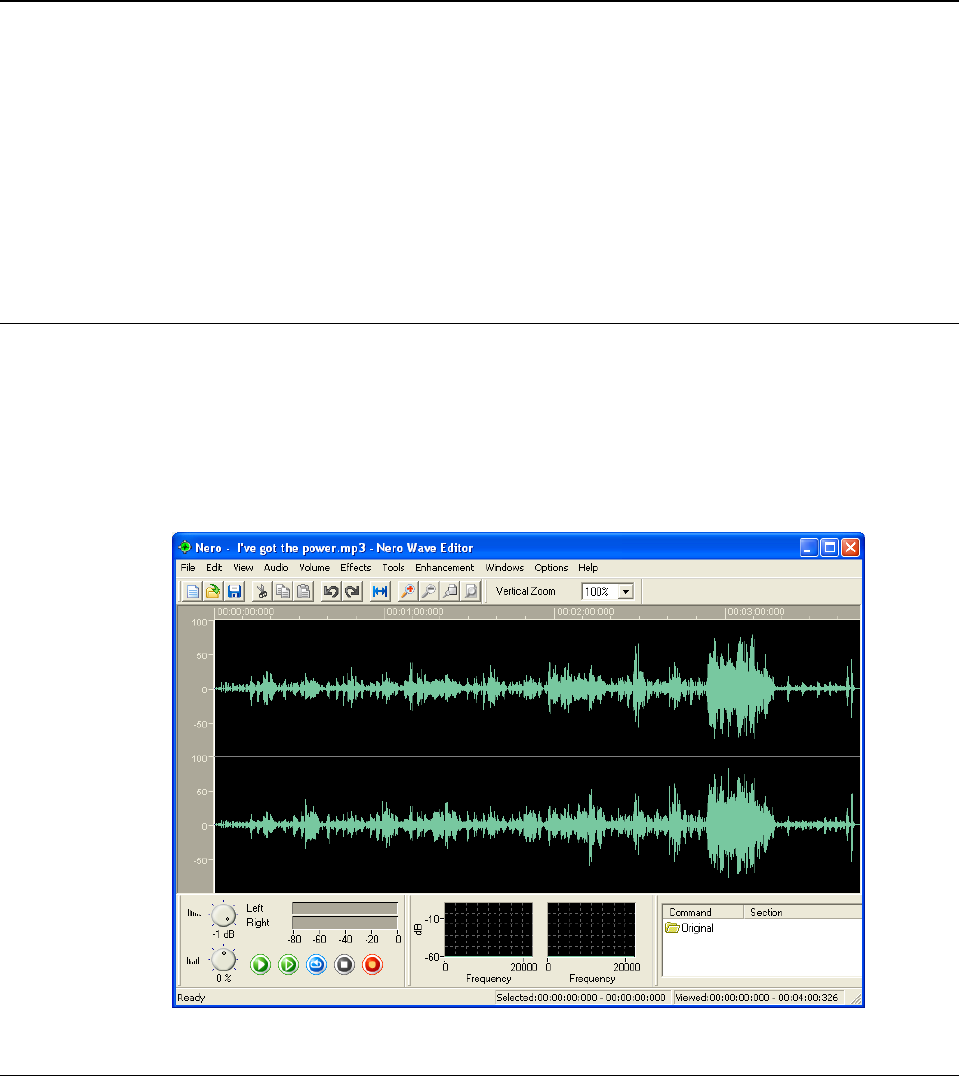Click the Right channel level meter
This screenshot has height=1076, width=959.
click(344, 922)
